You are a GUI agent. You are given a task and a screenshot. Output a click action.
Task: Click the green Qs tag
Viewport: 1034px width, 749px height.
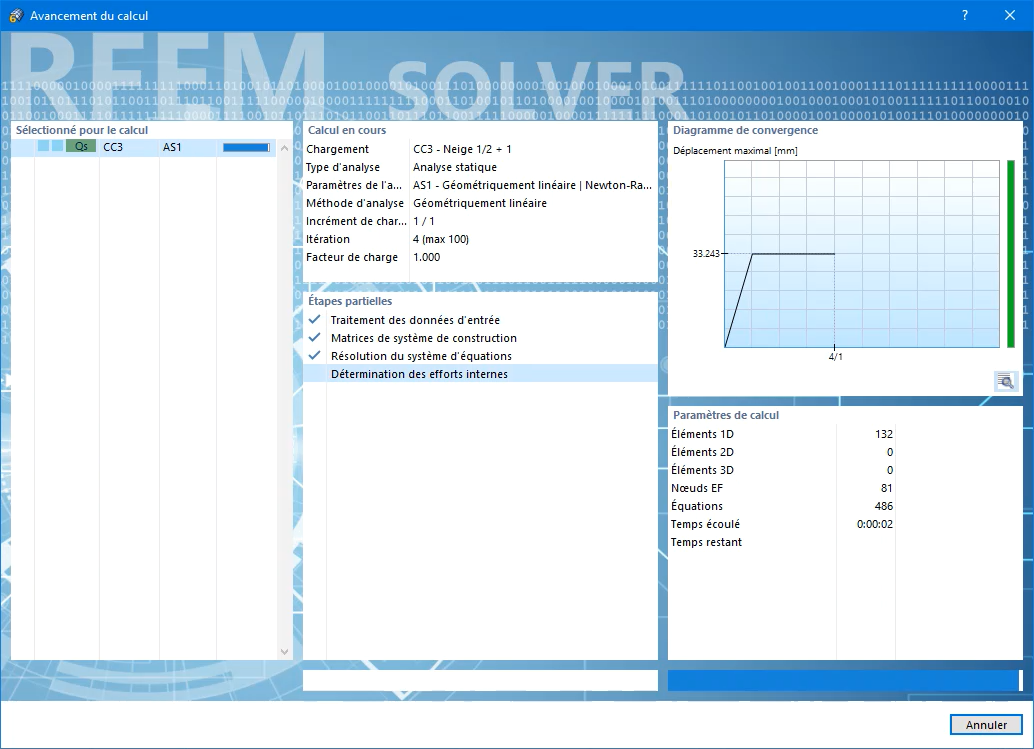[x=81, y=146]
